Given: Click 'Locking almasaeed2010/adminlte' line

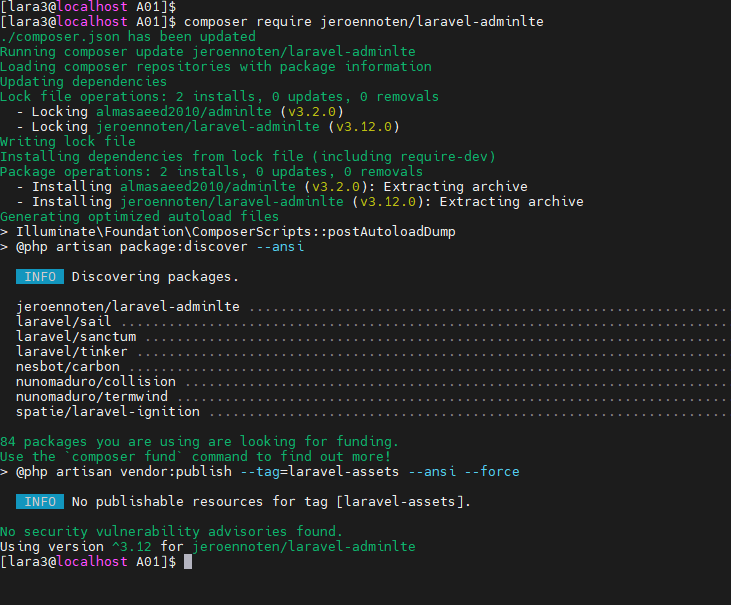Looking at the screenshot, I should click(x=180, y=112).
